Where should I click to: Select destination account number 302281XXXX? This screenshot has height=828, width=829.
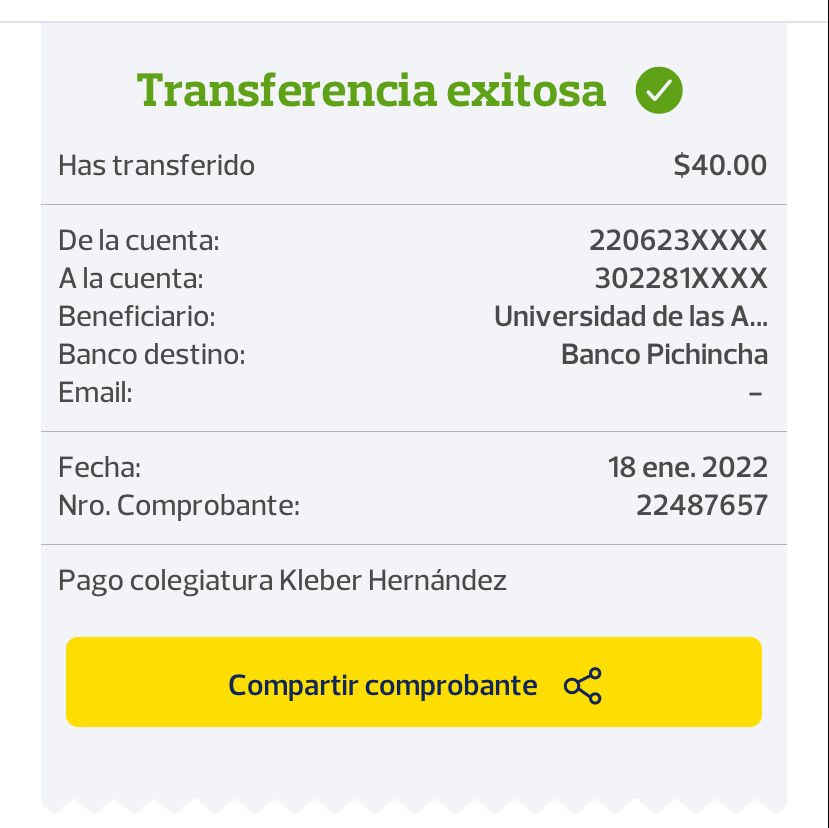tap(680, 278)
